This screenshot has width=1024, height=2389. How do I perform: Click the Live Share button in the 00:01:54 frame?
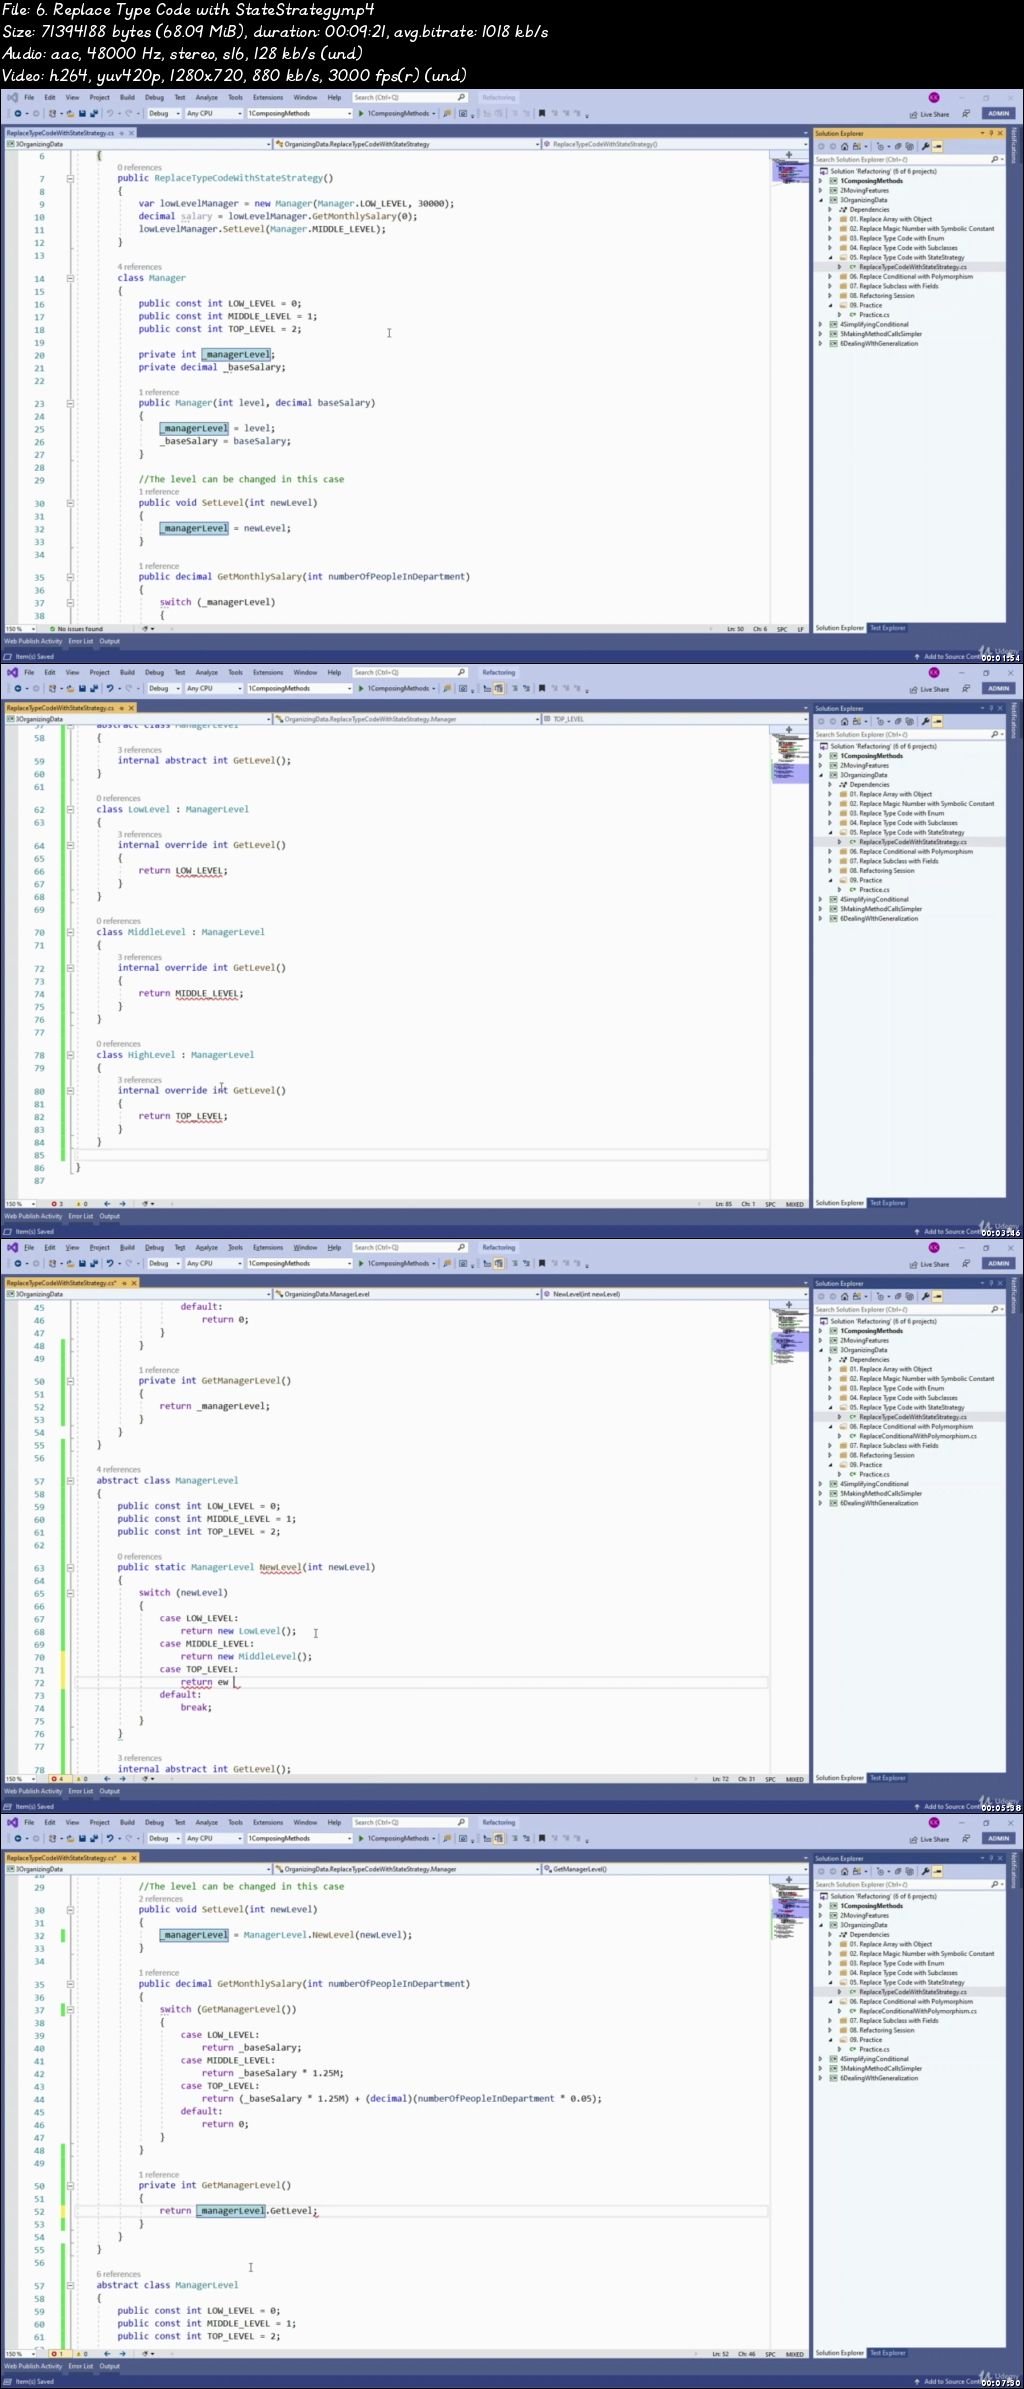929,114
